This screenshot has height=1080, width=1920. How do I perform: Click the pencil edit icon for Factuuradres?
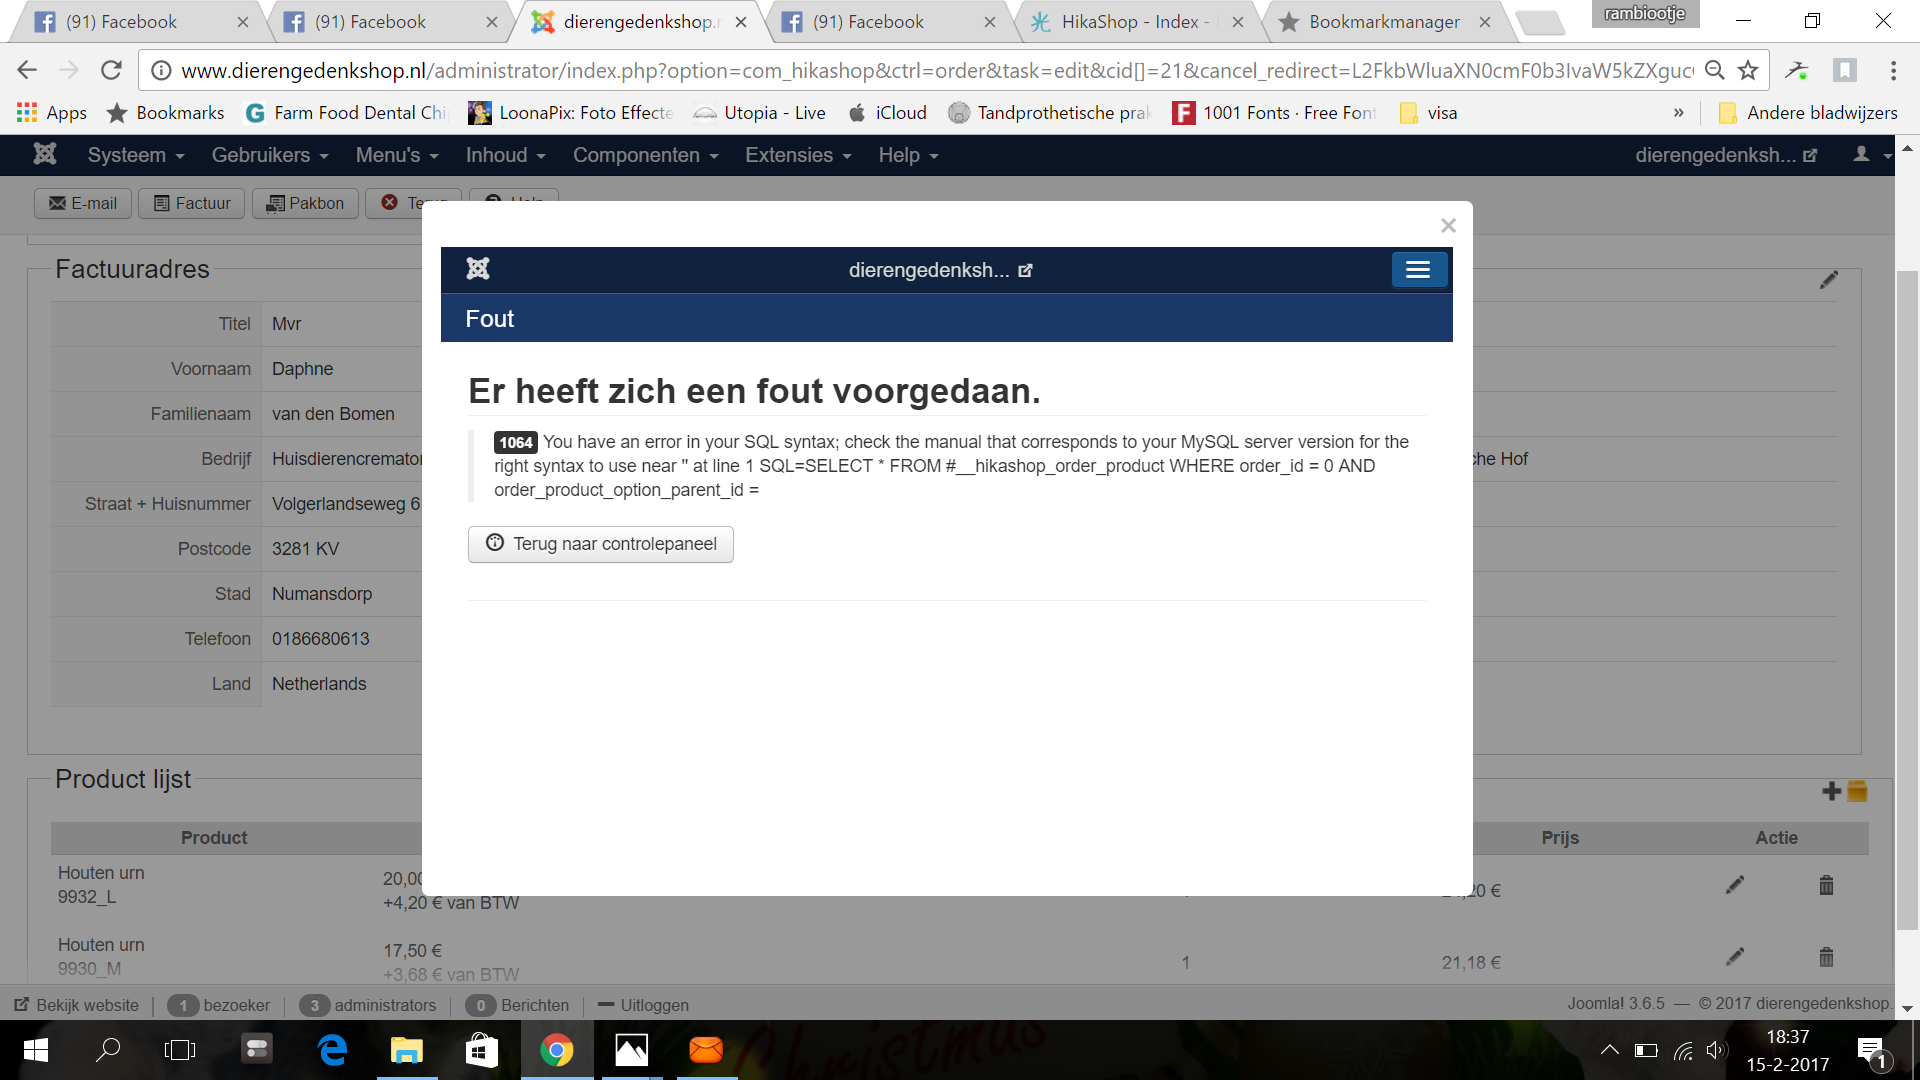[x=1828, y=281]
